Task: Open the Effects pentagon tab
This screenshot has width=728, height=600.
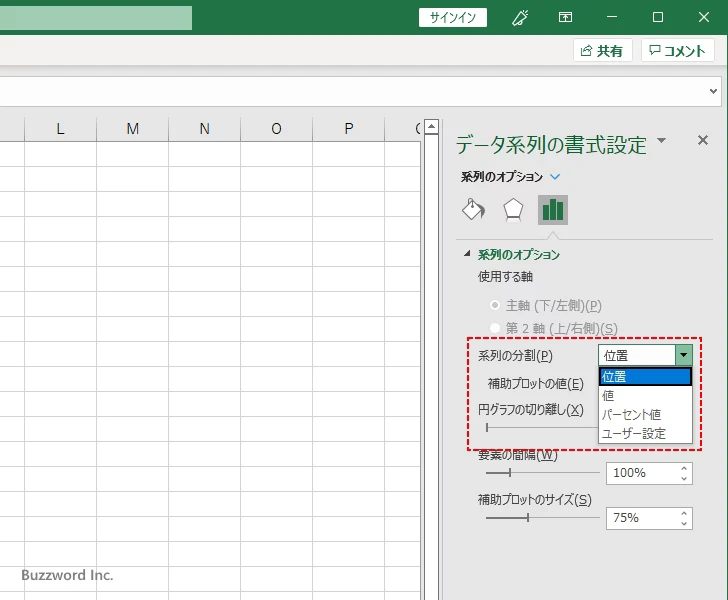Action: click(513, 210)
